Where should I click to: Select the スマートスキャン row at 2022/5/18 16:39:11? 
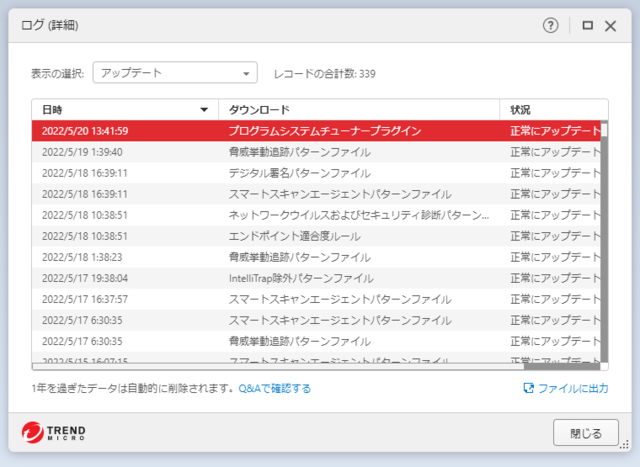316,194
